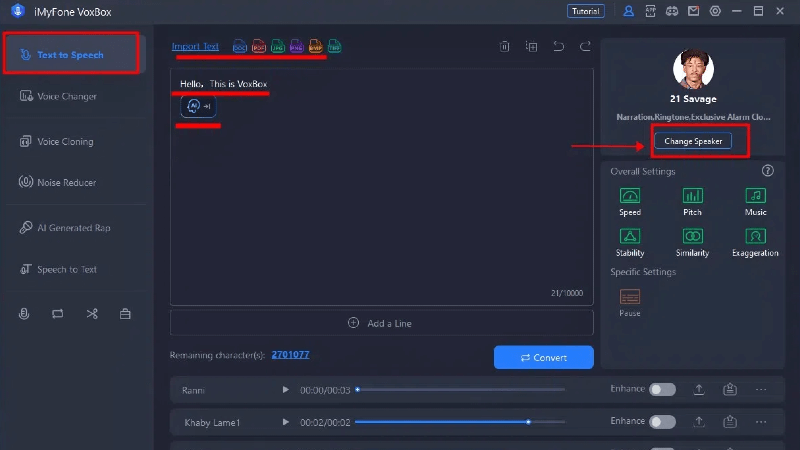The height and width of the screenshot is (450, 800).
Task: Open the user account icon
Action: pyautogui.click(x=629, y=11)
